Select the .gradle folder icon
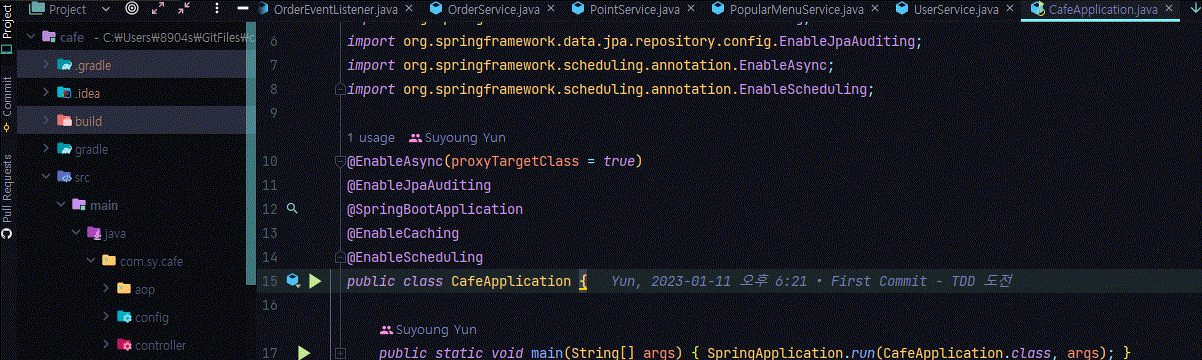1202x360 pixels. click(65, 65)
